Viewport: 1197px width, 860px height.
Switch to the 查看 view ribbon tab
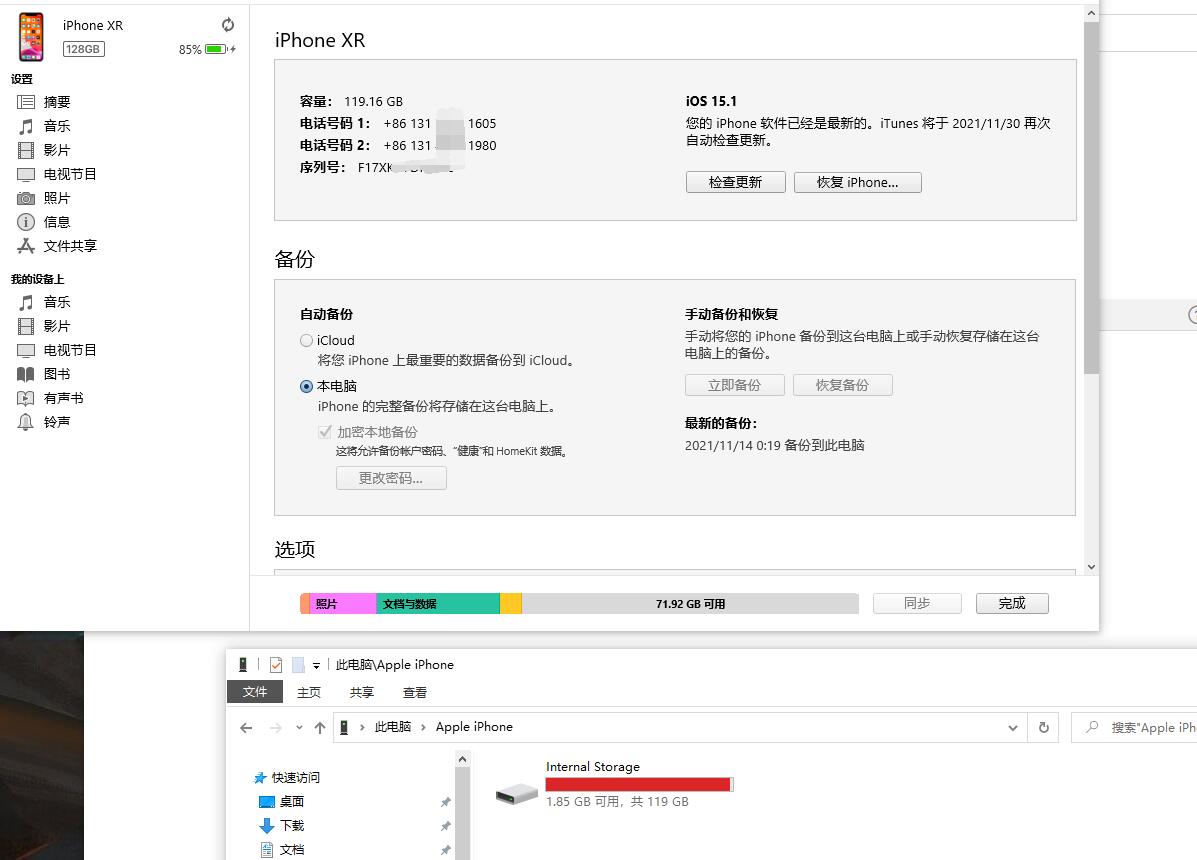coord(414,692)
